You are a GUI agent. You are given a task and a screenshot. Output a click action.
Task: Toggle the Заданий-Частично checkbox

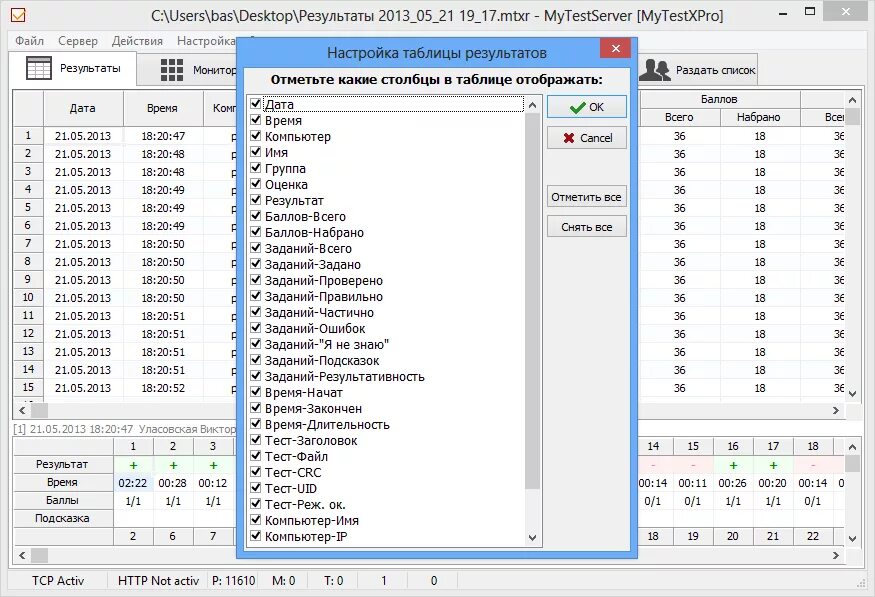click(256, 312)
